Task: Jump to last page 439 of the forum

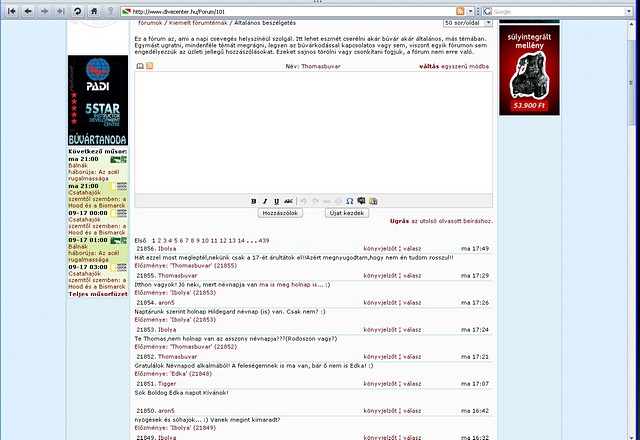Action: 263,240
